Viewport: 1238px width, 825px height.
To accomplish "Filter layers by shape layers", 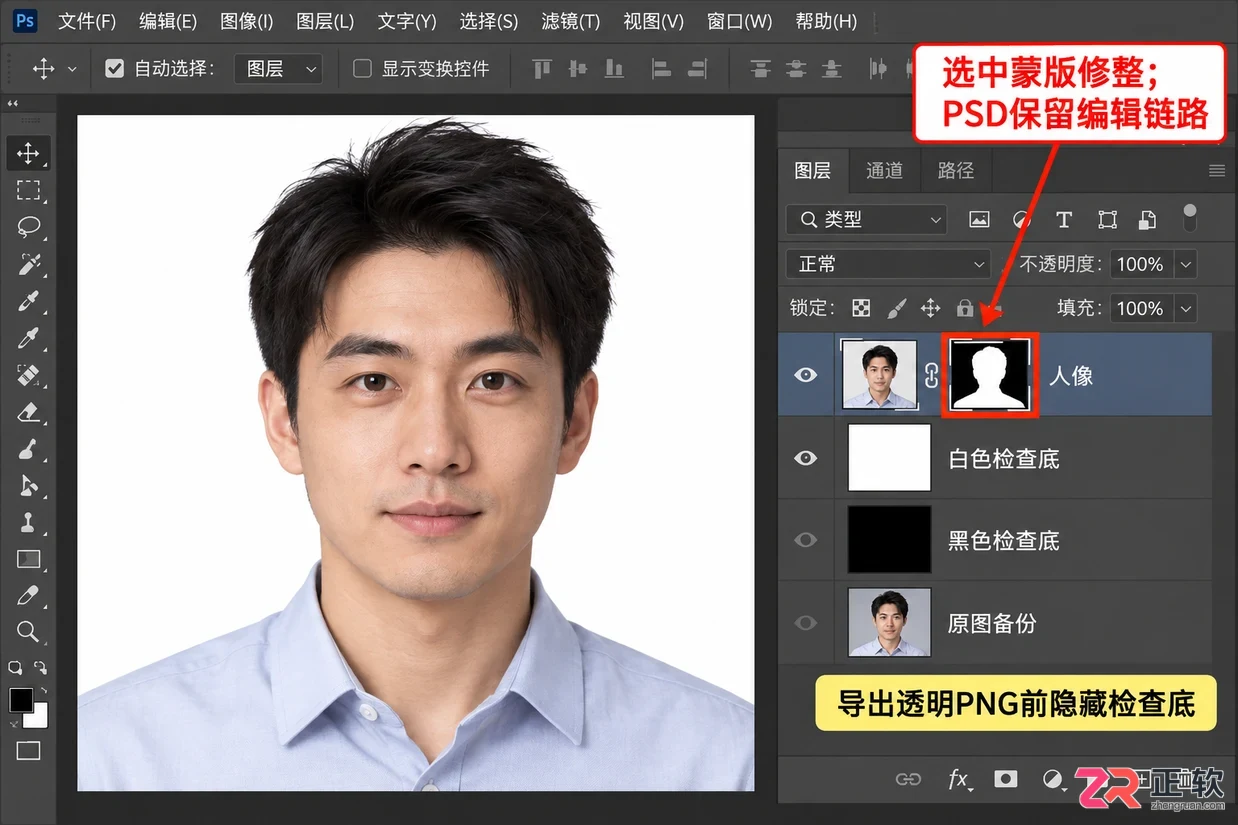I will click(1107, 219).
